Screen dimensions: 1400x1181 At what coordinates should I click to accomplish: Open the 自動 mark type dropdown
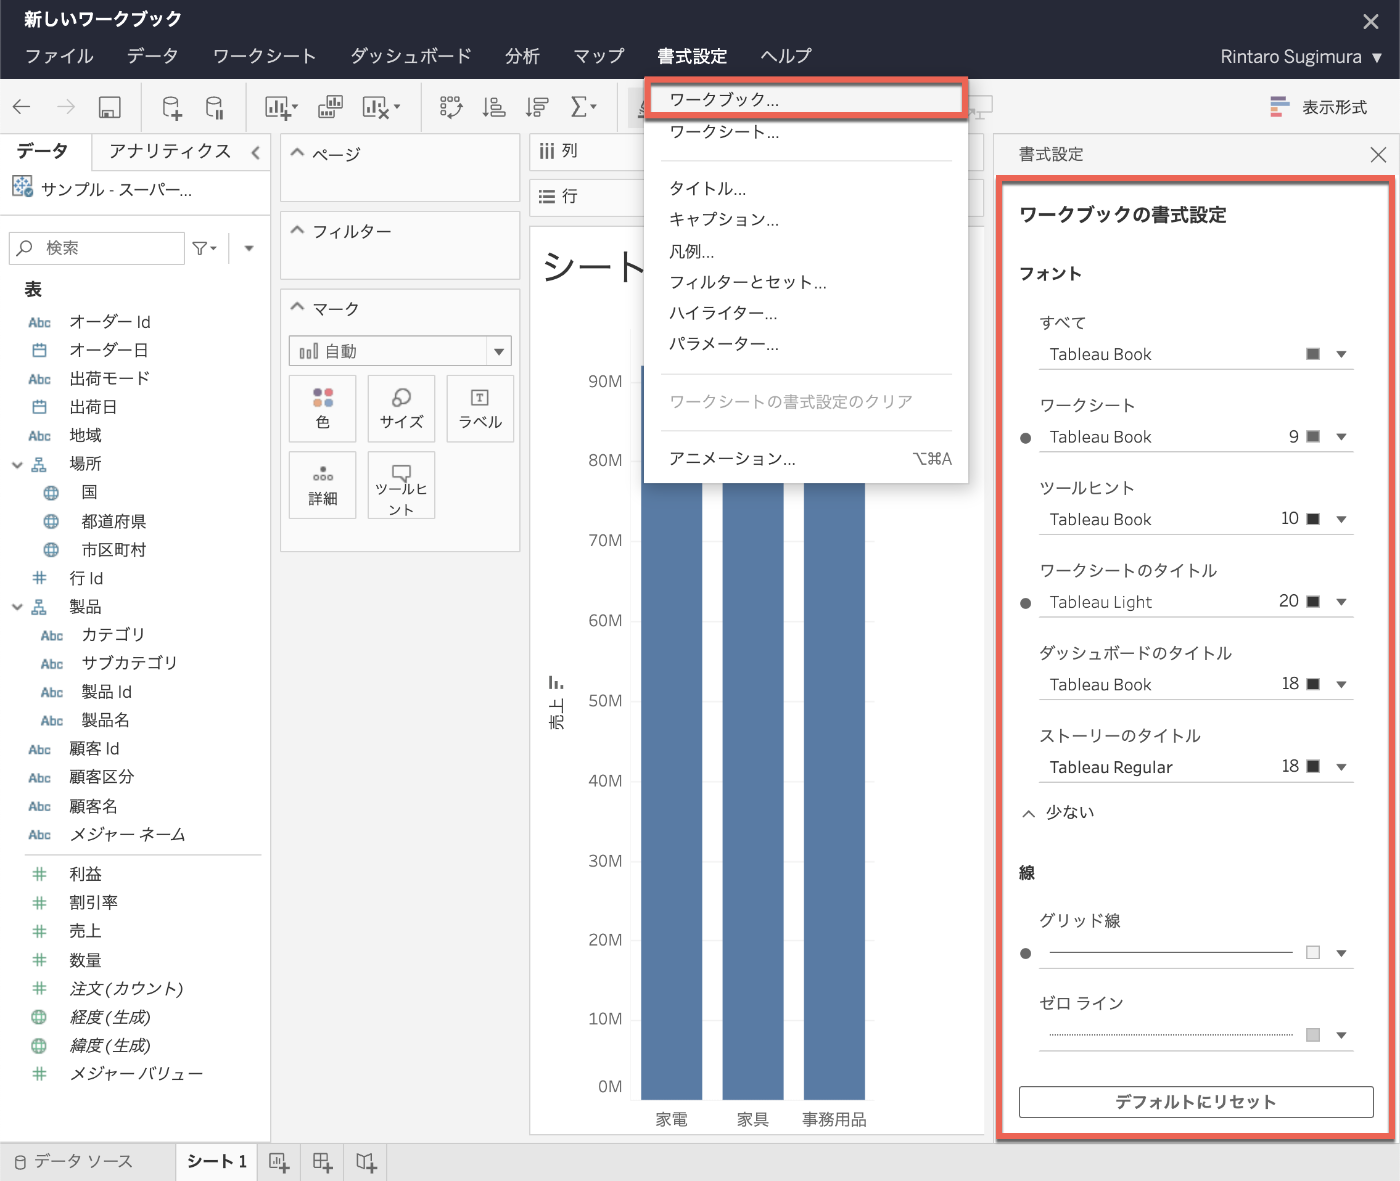click(400, 351)
